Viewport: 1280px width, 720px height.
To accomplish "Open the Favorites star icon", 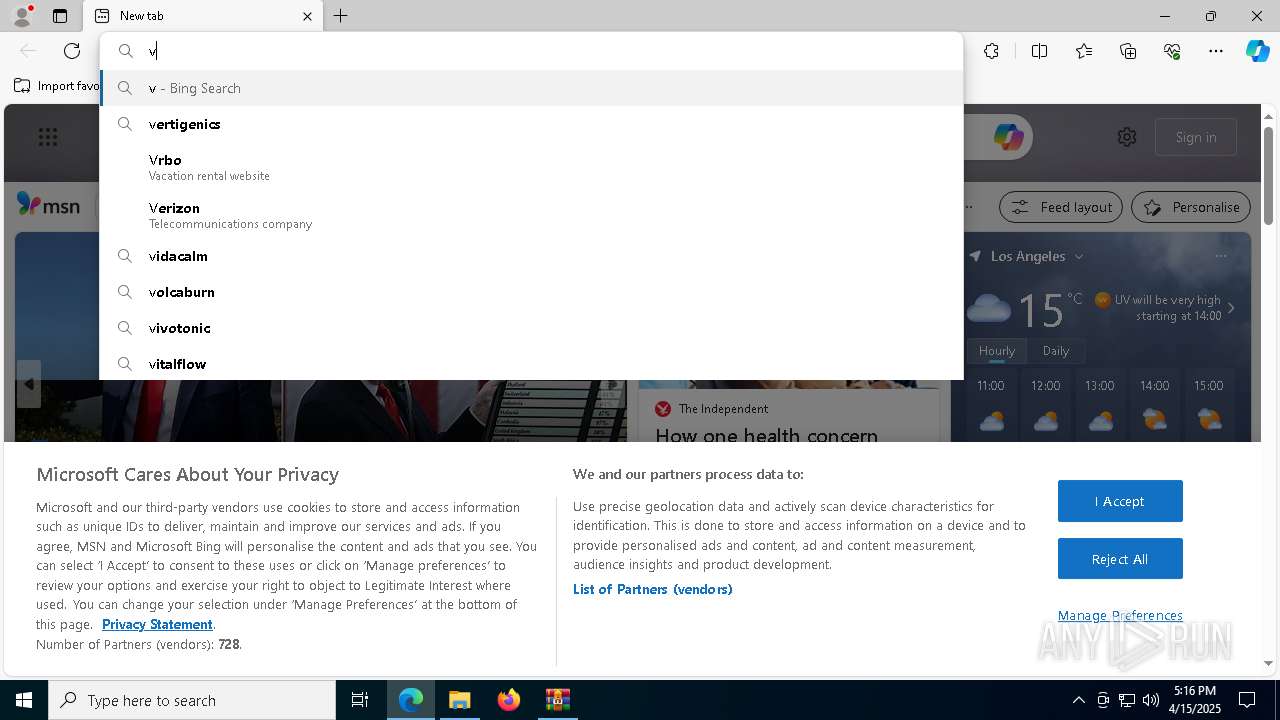I will coord(1084,51).
